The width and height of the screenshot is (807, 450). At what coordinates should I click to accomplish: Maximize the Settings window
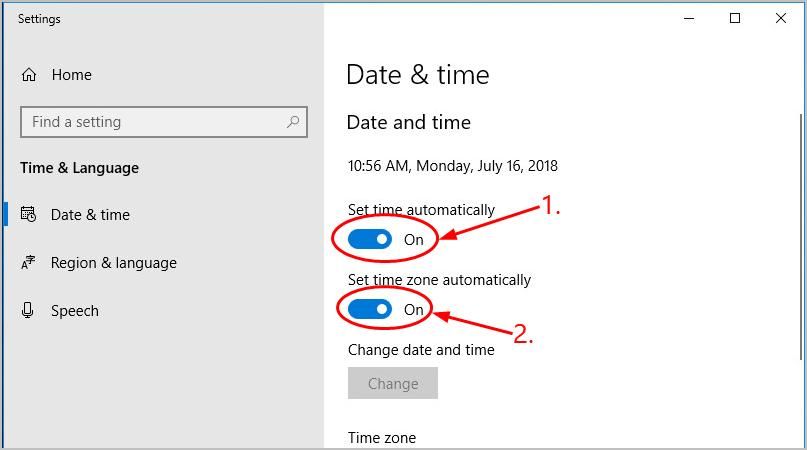pos(735,18)
